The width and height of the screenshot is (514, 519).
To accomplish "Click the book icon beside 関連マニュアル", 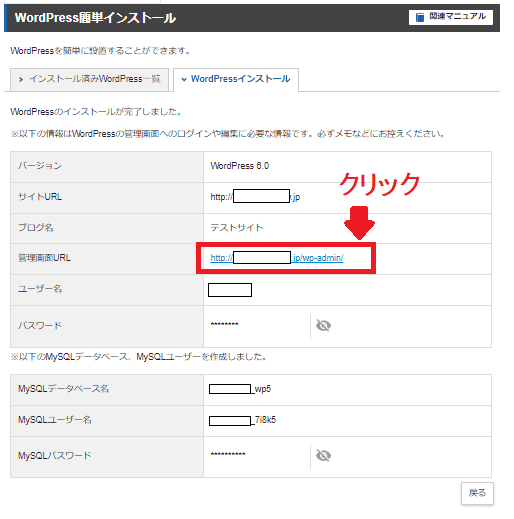I will click(x=420, y=17).
